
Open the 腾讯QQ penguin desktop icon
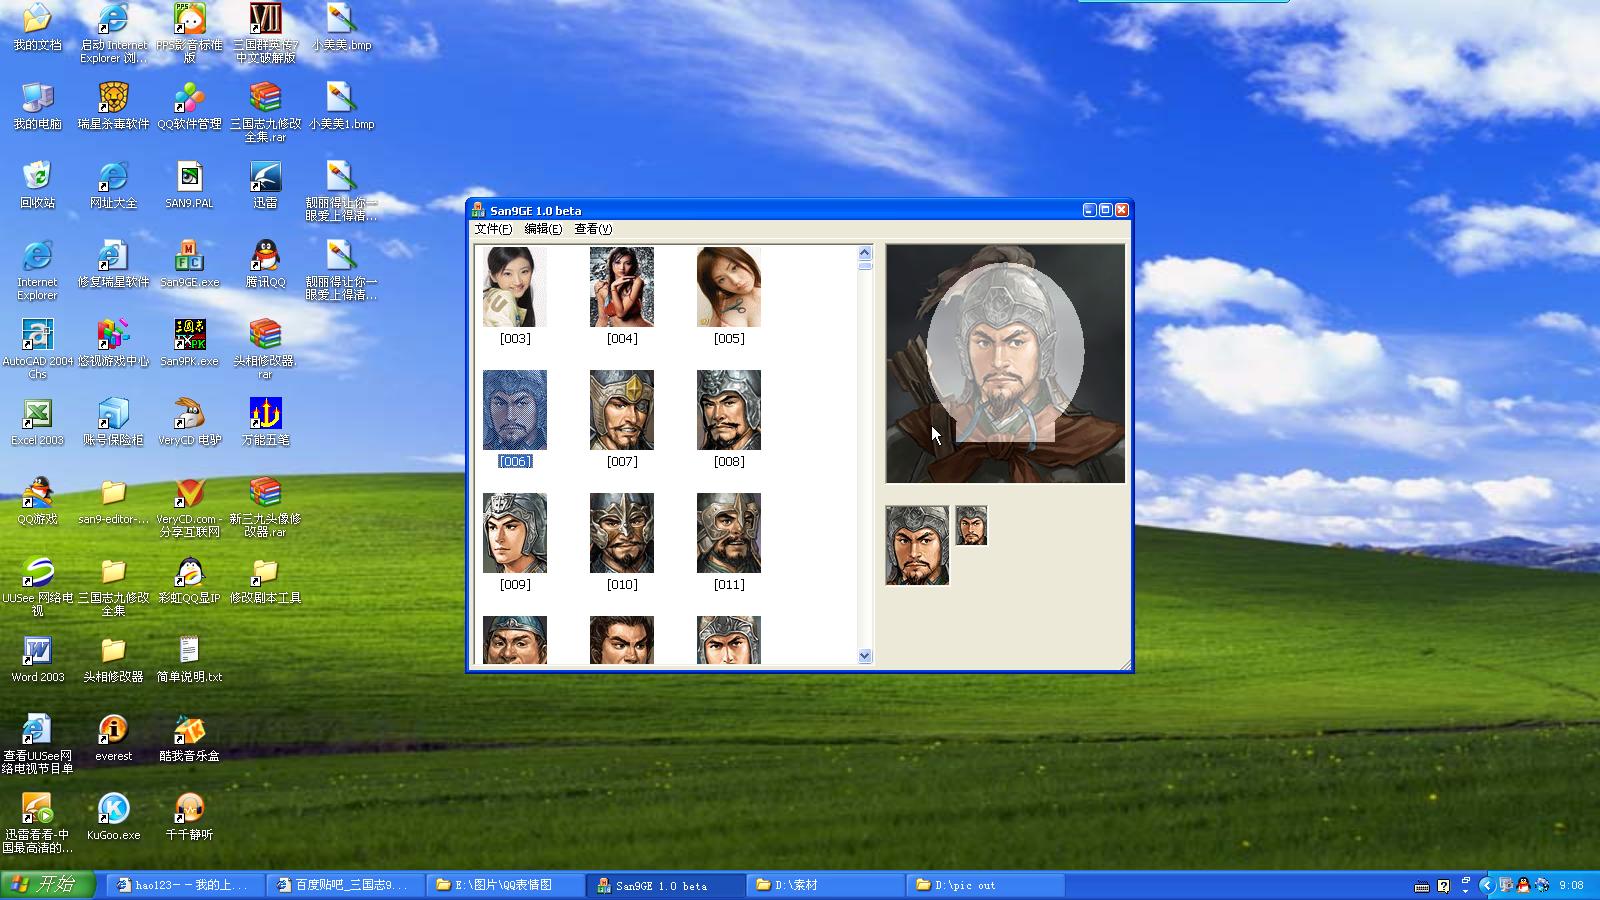pos(265,257)
